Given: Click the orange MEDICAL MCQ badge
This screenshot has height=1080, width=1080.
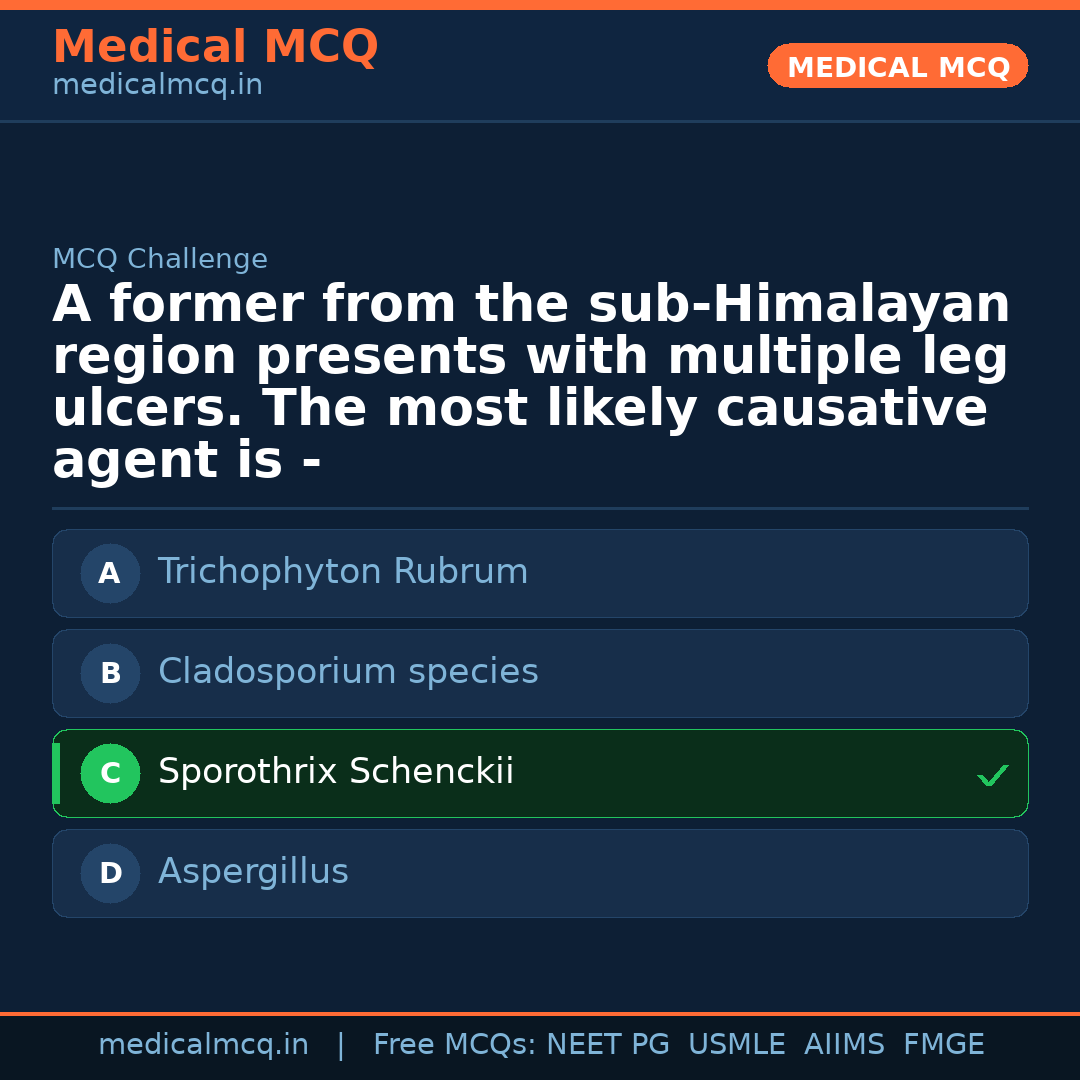Looking at the screenshot, I should click(x=898, y=67).
